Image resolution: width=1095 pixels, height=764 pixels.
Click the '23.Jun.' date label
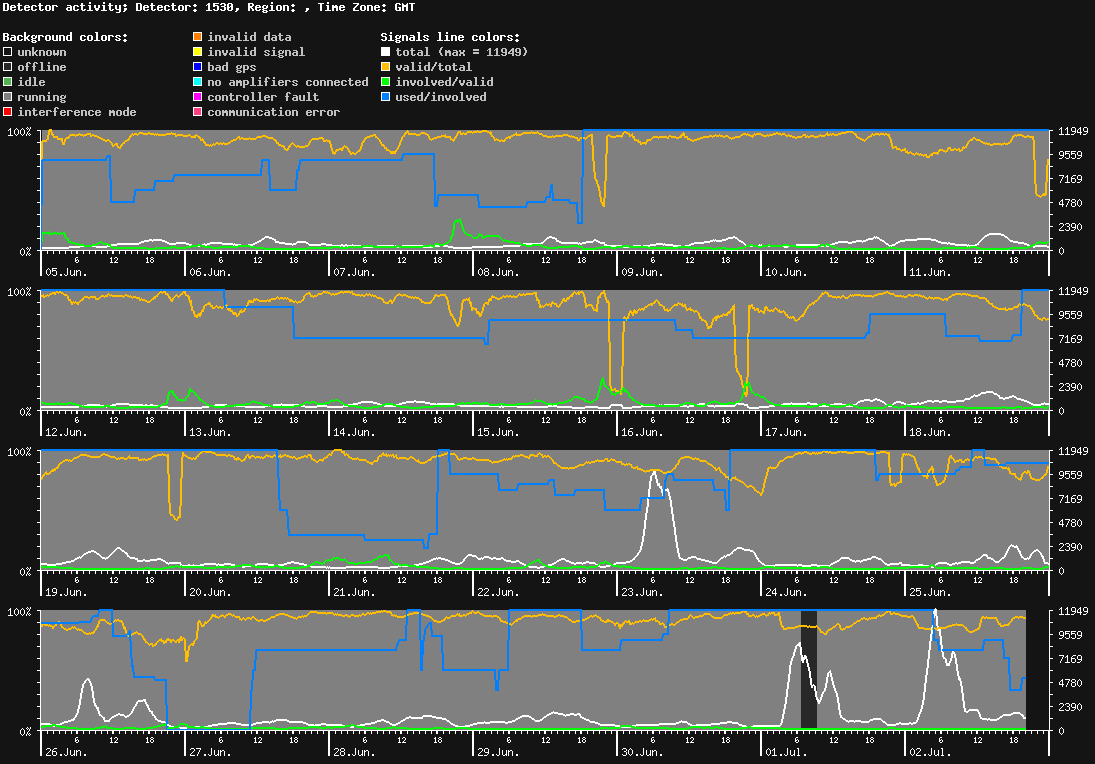[x=642, y=592]
